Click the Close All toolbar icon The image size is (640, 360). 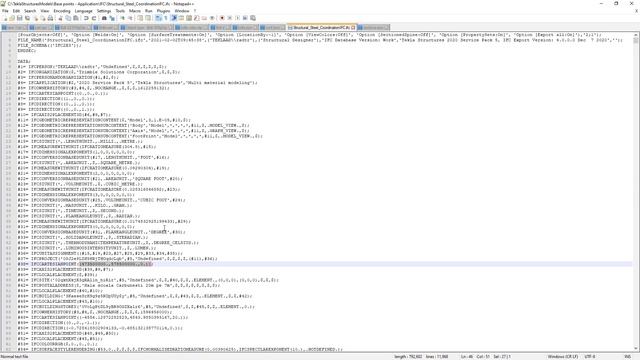[43, 18]
